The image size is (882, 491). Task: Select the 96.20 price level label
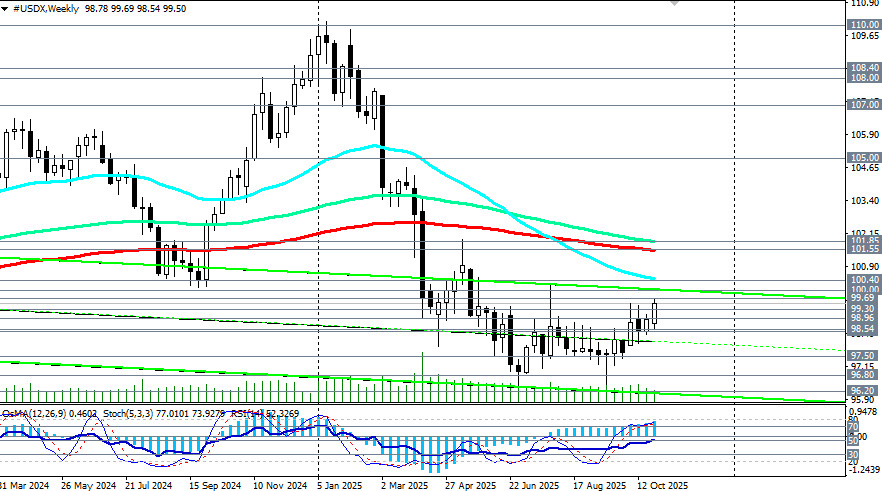pyautogui.click(x=864, y=390)
